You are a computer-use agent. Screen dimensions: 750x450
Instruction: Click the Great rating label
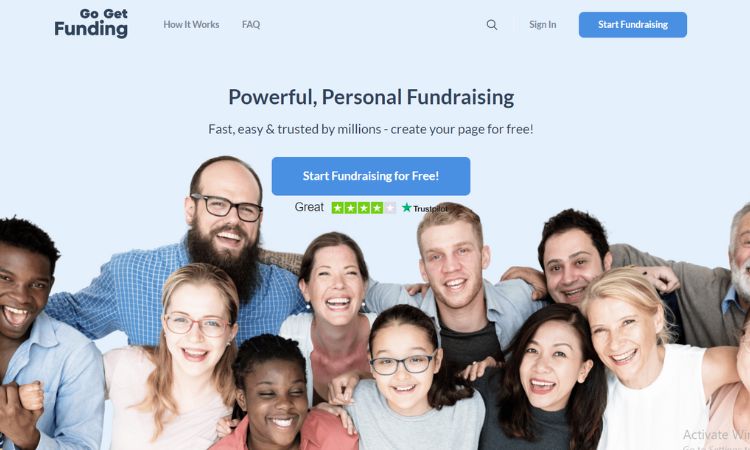click(309, 207)
